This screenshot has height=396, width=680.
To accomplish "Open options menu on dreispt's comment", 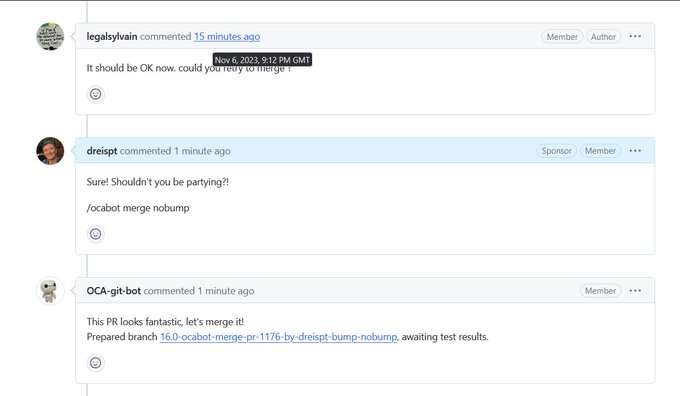I will click(x=635, y=151).
